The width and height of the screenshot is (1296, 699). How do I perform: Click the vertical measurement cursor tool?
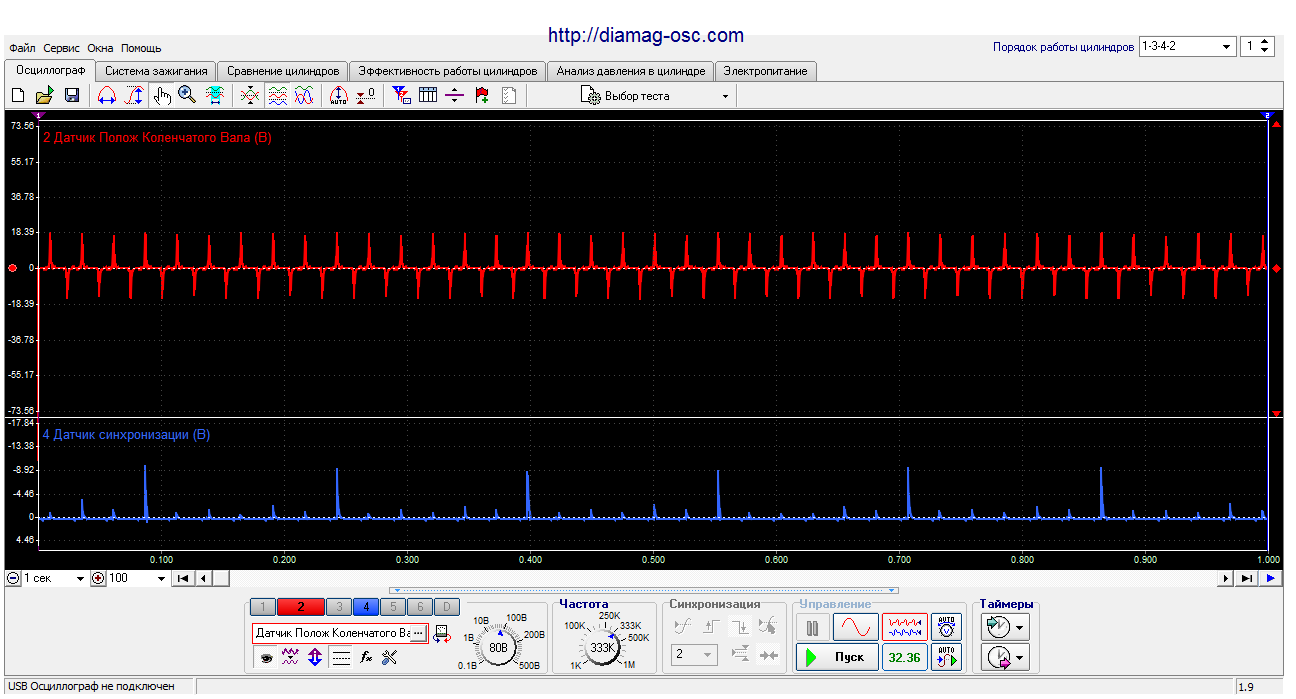pos(135,96)
